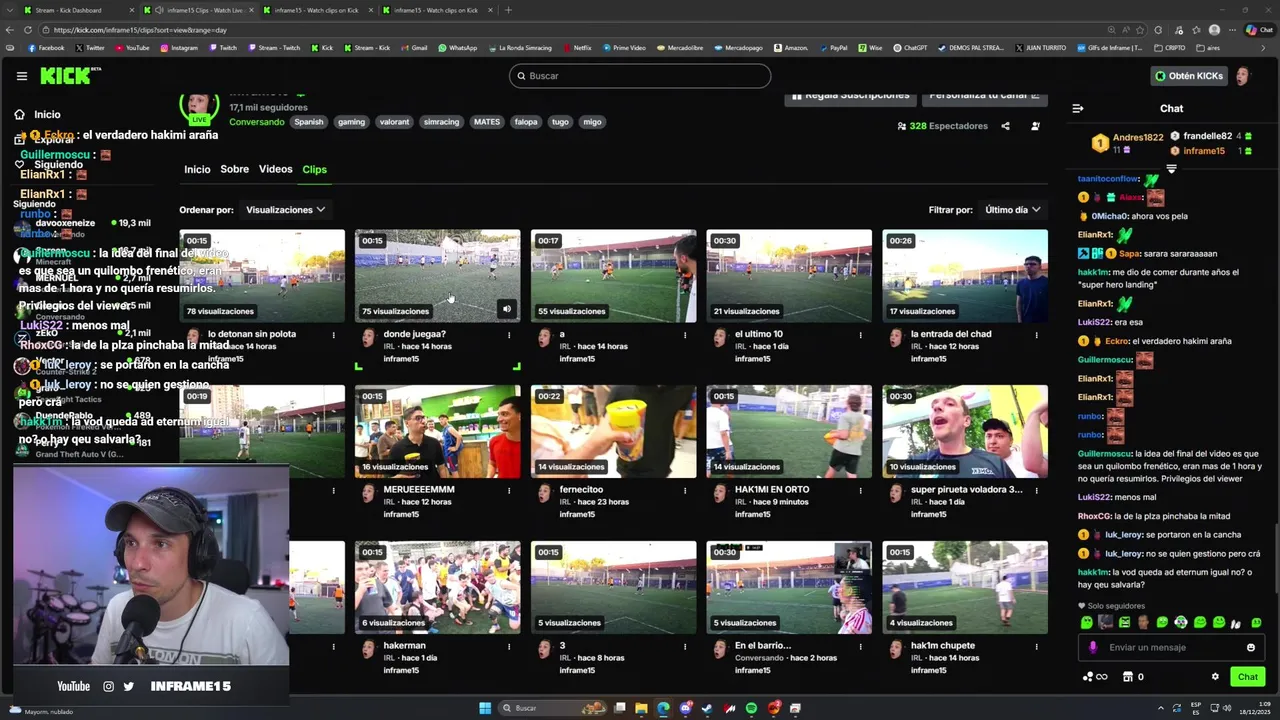Open options for clip 'el ultimo 10'
Viewport: 1280px width, 720px height.
860,335
